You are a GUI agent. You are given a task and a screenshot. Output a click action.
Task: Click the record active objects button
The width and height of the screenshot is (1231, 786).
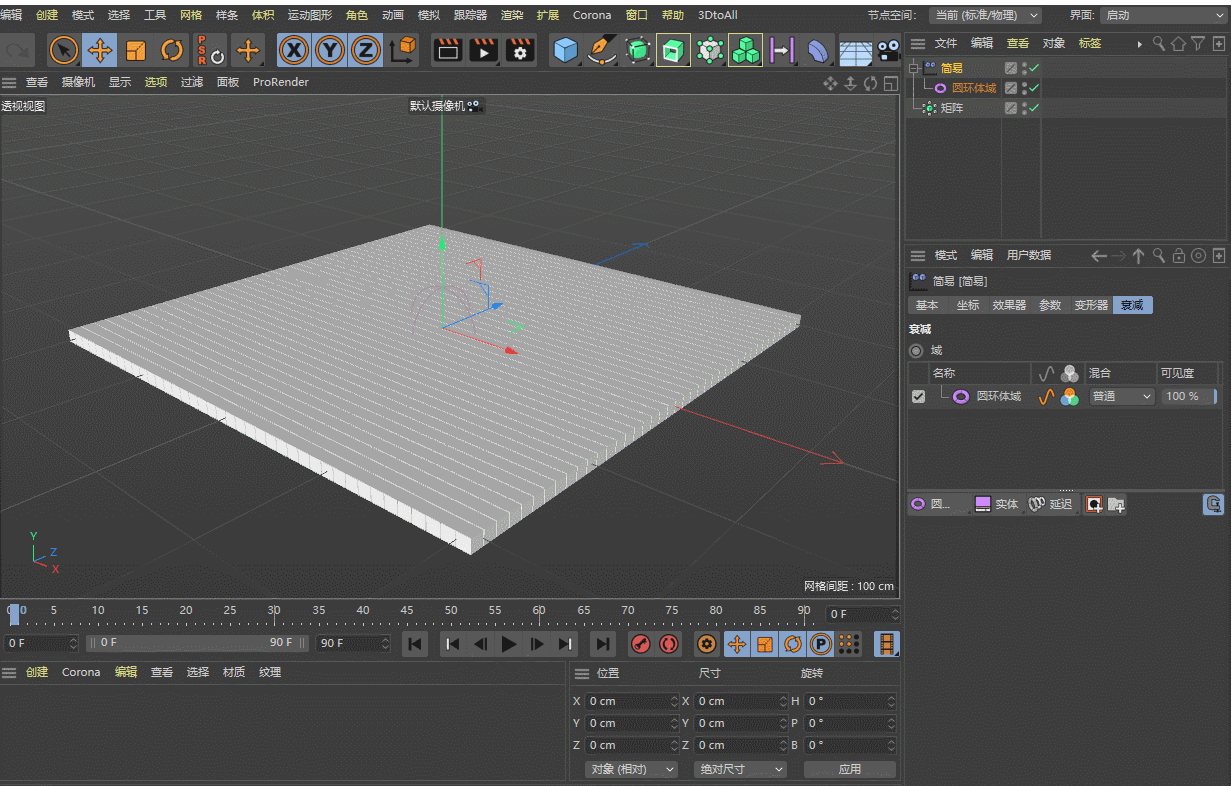(x=642, y=644)
